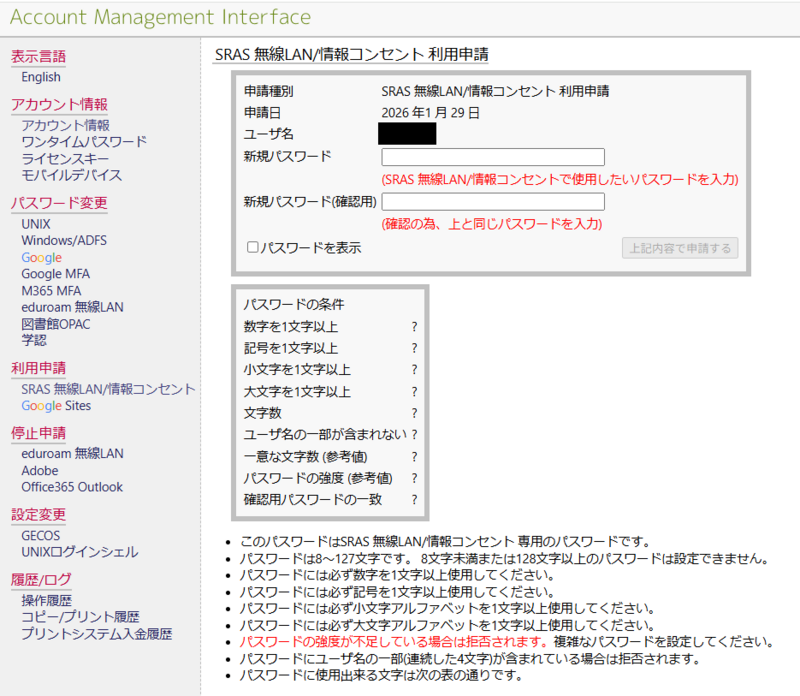
Task: Focus the 新規パスワード(確認用) field
Action: (493, 202)
